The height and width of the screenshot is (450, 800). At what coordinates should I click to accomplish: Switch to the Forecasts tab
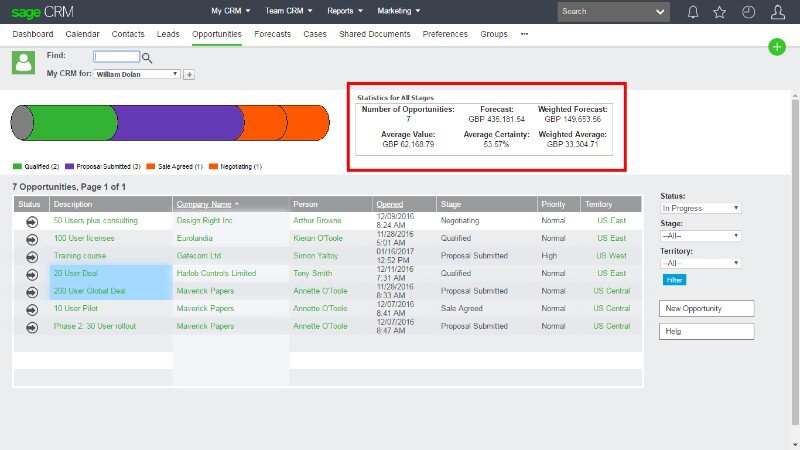(273, 34)
